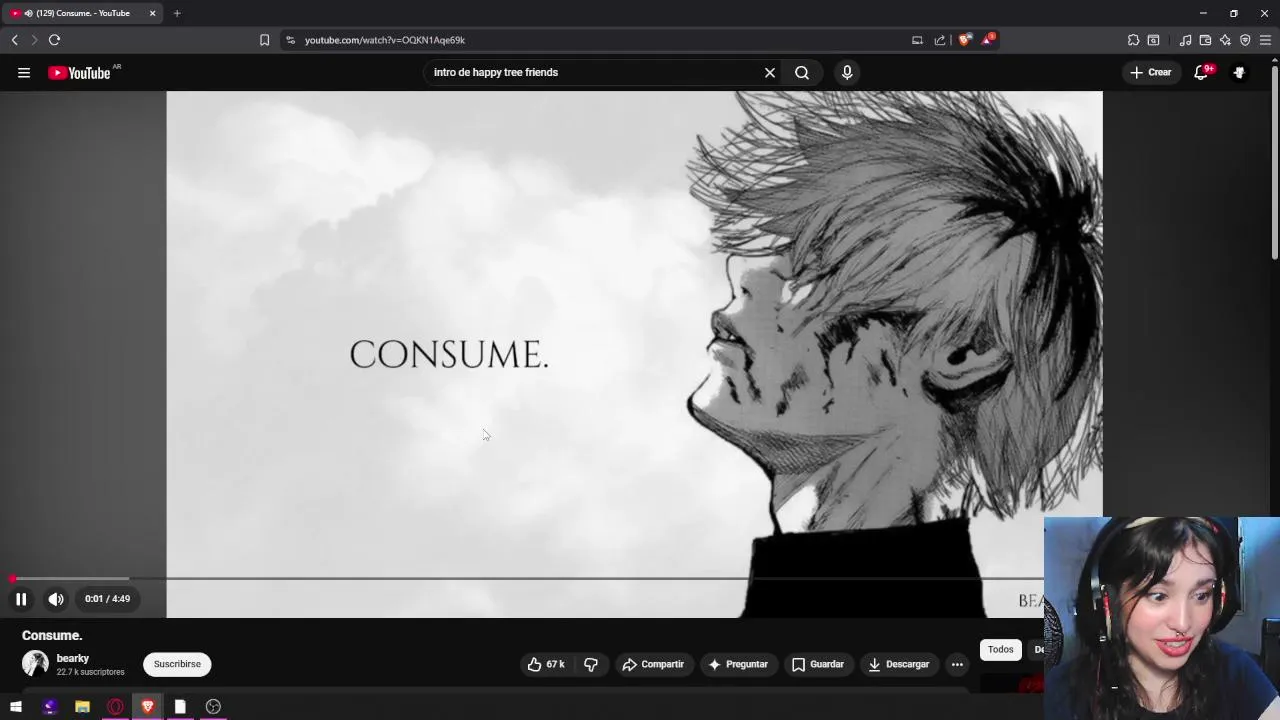Close the Consume. - YouTube tab
The image size is (1280, 720).
152,13
